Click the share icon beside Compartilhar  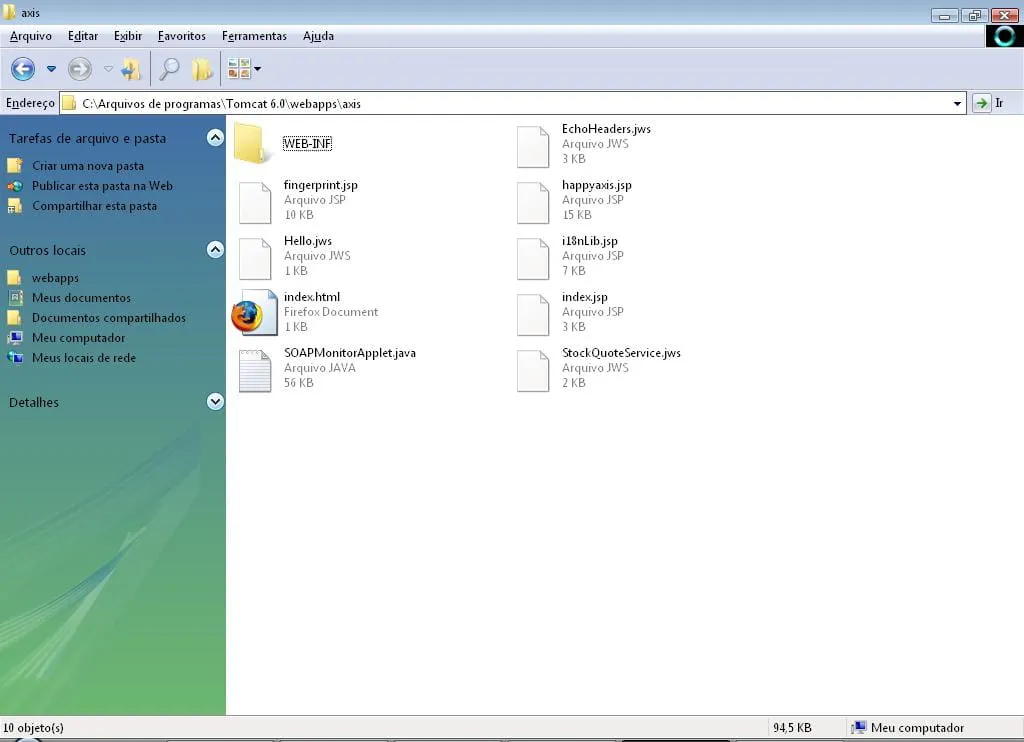[x=14, y=206]
